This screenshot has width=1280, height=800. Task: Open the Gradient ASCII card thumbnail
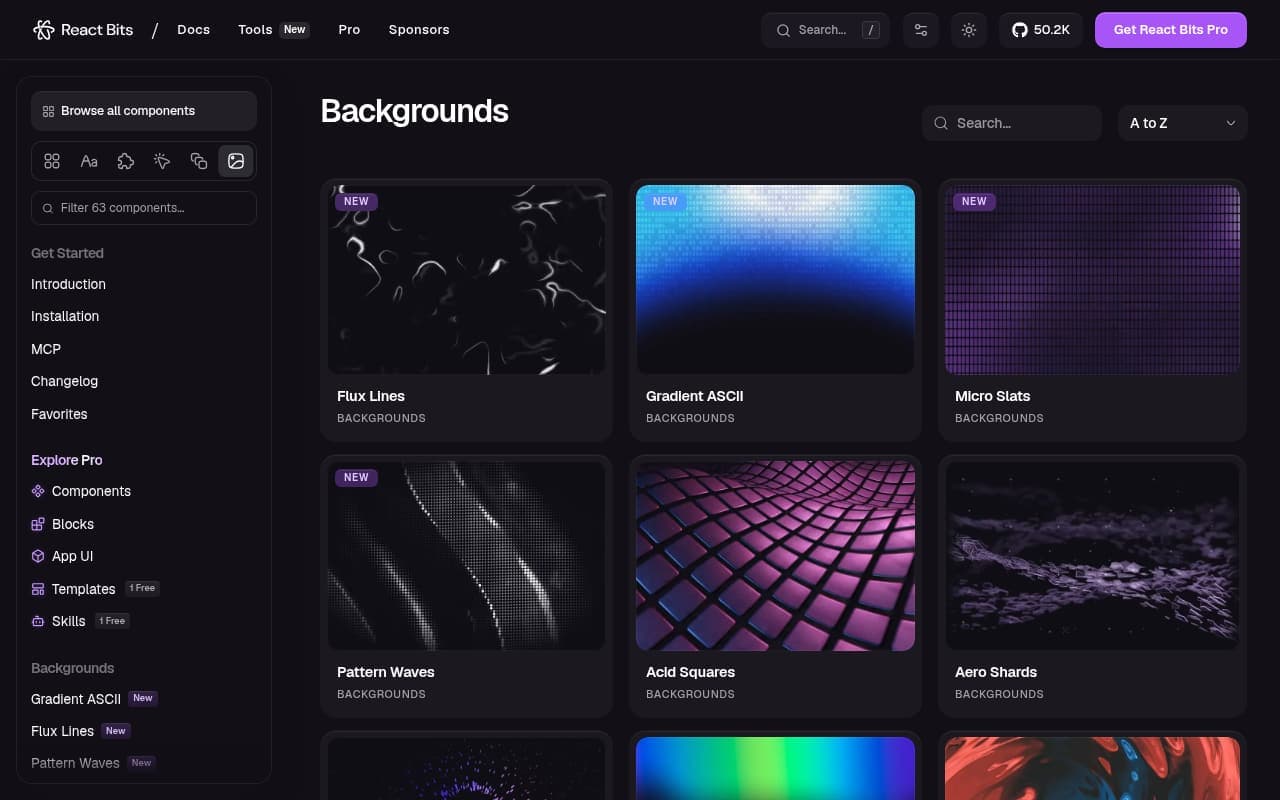click(775, 280)
